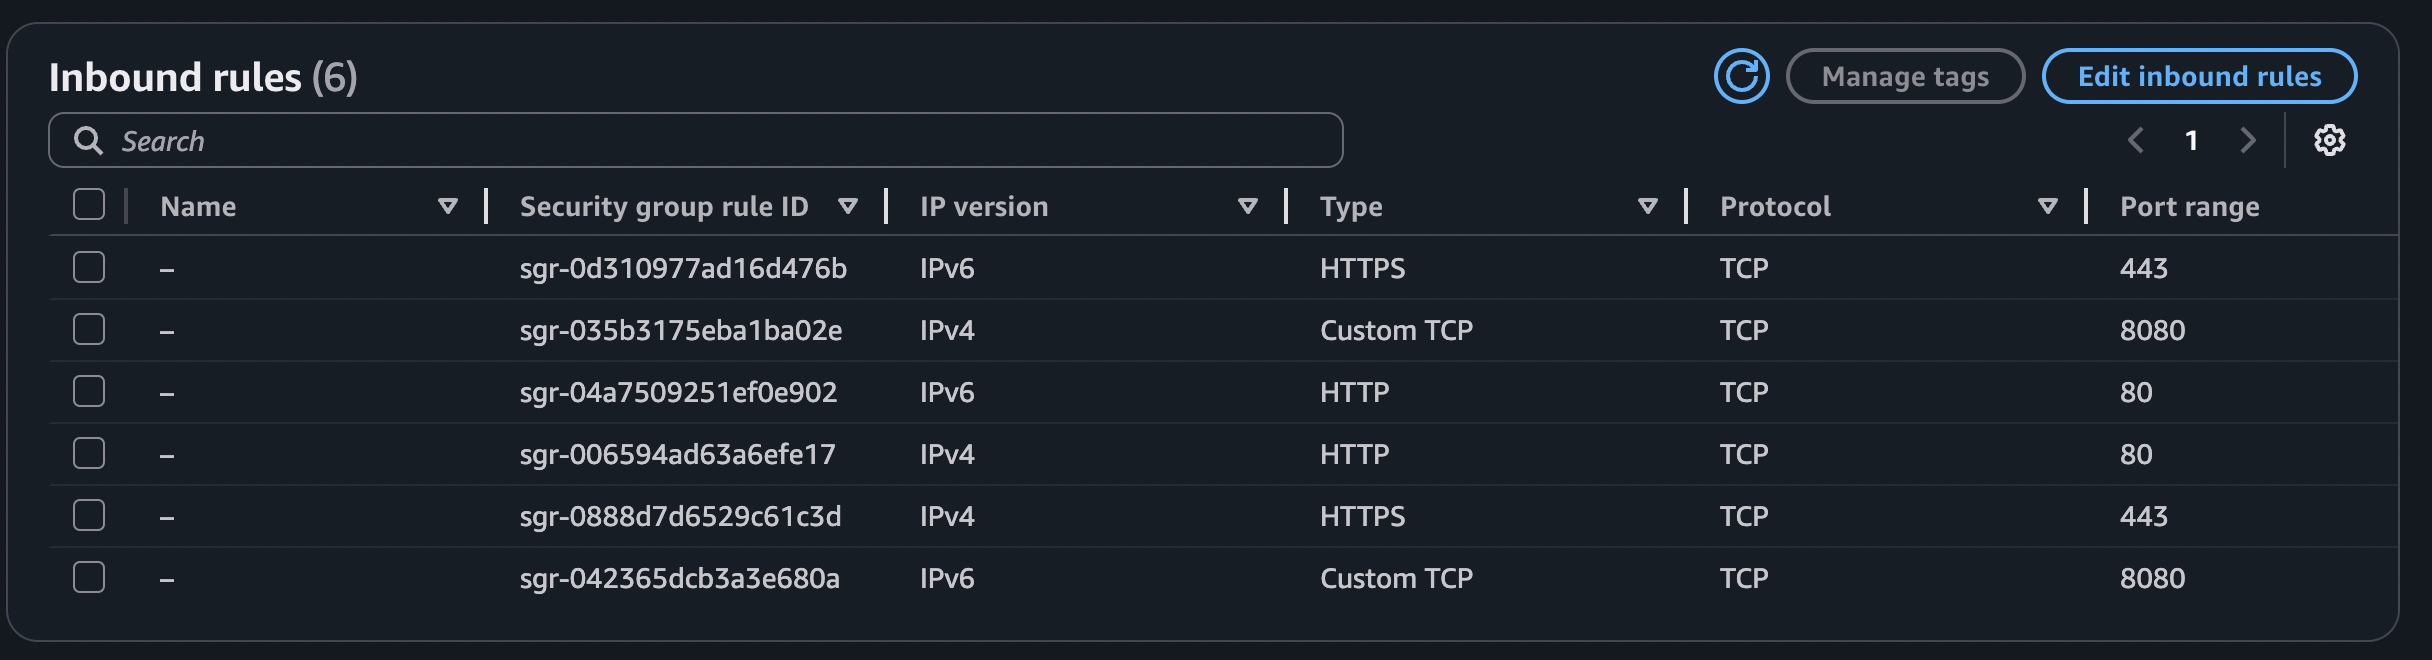Click into the Search rules field
The width and height of the screenshot is (2432, 660).
(x=700, y=141)
